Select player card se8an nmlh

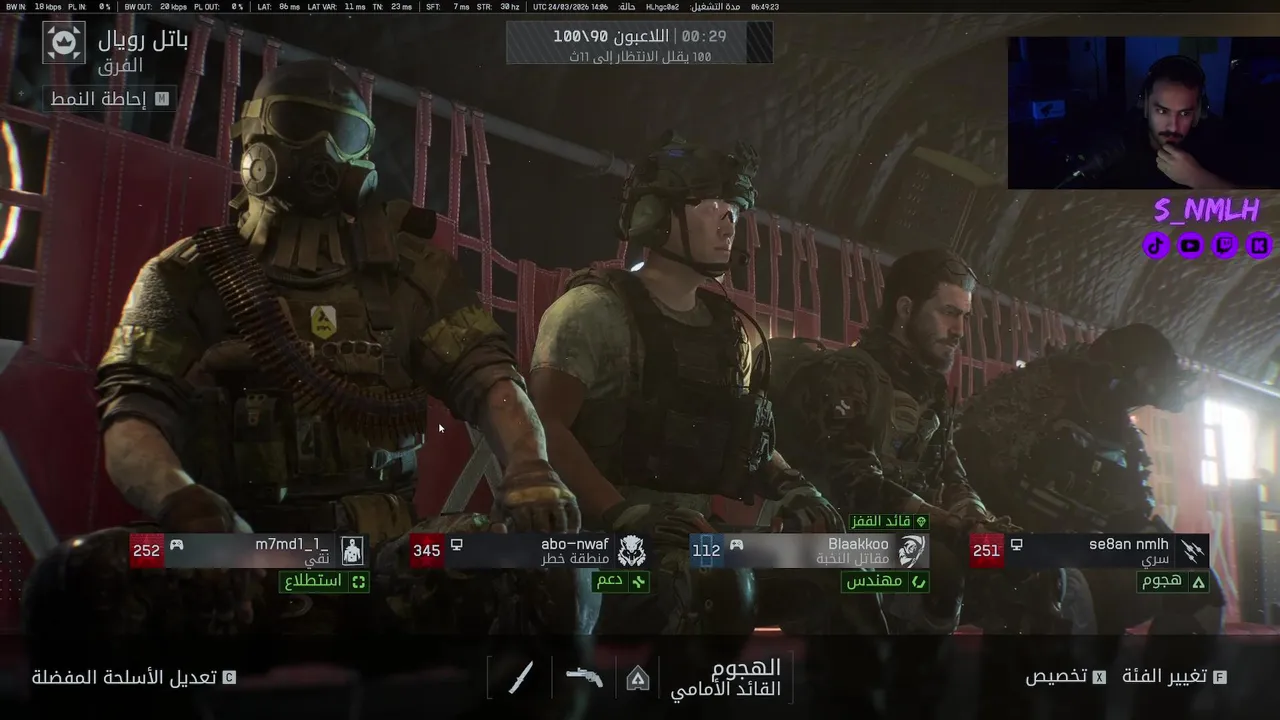pos(1090,551)
